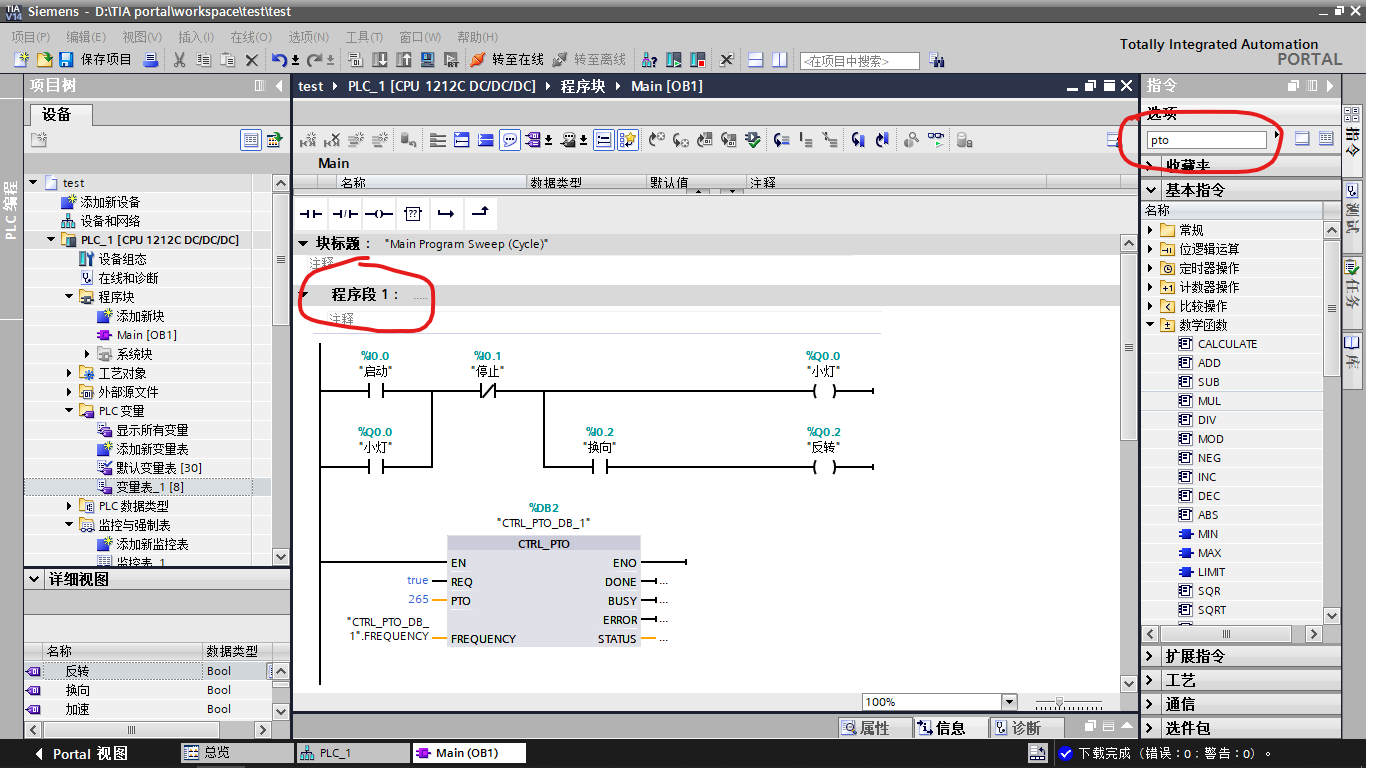Click the download to device icon

[380, 60]
